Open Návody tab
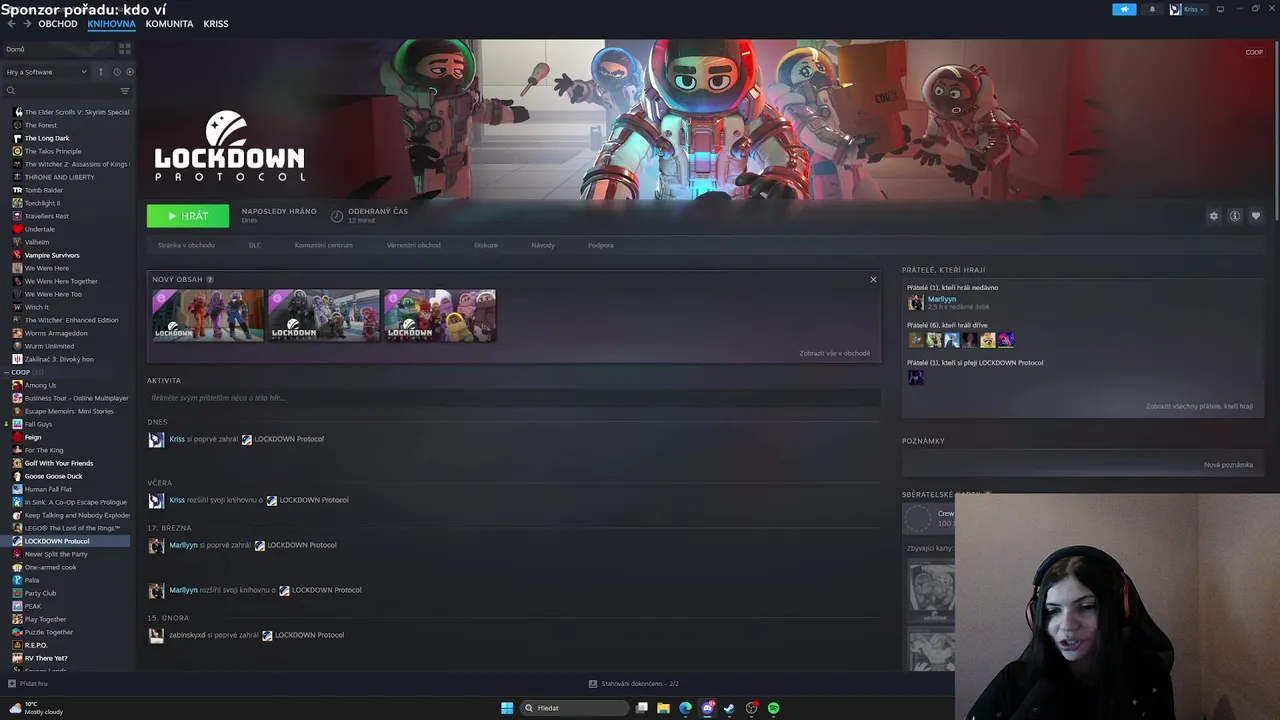Viewport: 1280px width, 720px height. pos(543,245)
